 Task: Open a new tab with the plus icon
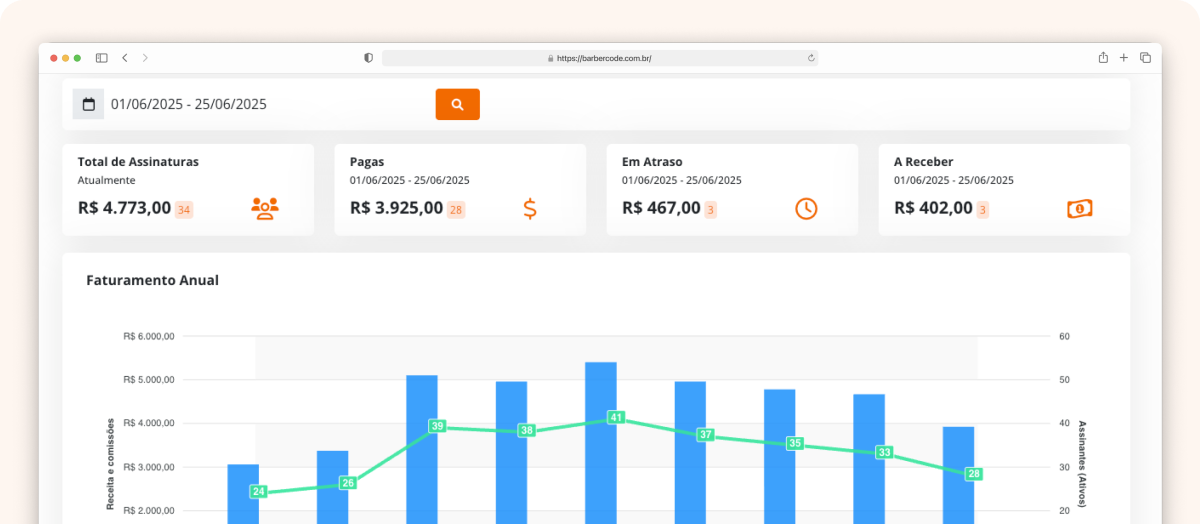[1124, 58]
